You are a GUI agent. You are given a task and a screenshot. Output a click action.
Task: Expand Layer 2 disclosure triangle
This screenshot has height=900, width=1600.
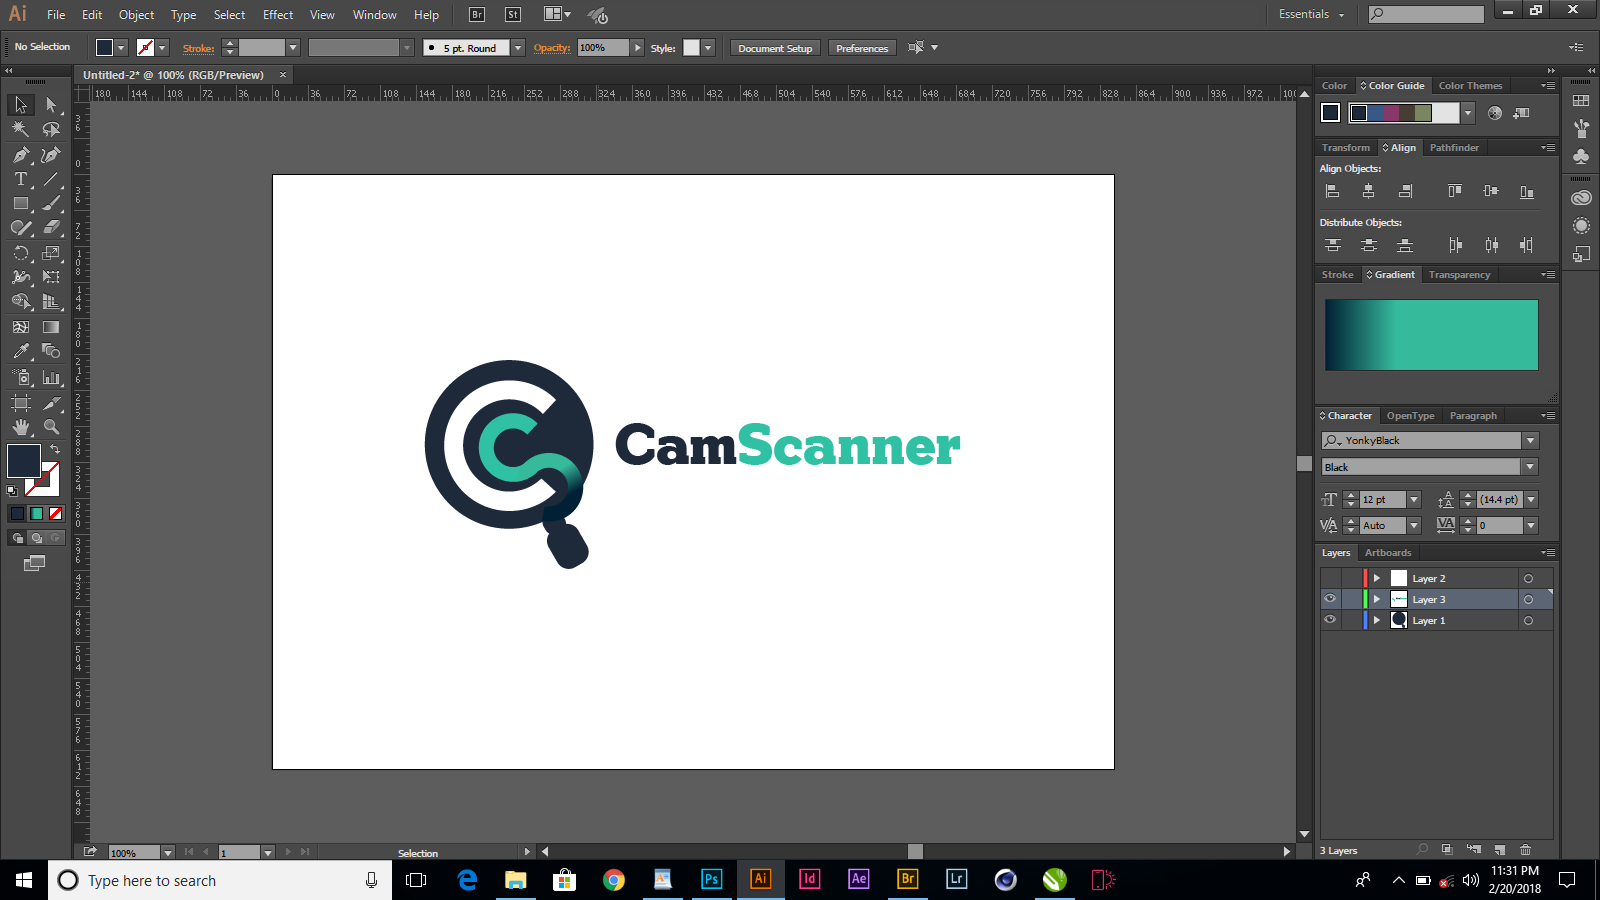(x=1377, y=578)
